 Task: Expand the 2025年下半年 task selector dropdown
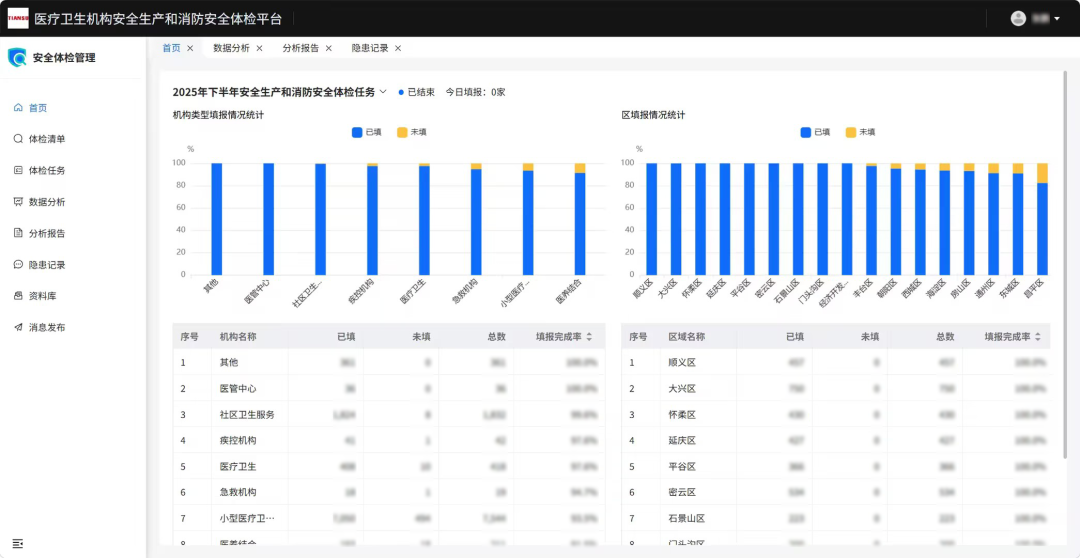tap(383, 92)
